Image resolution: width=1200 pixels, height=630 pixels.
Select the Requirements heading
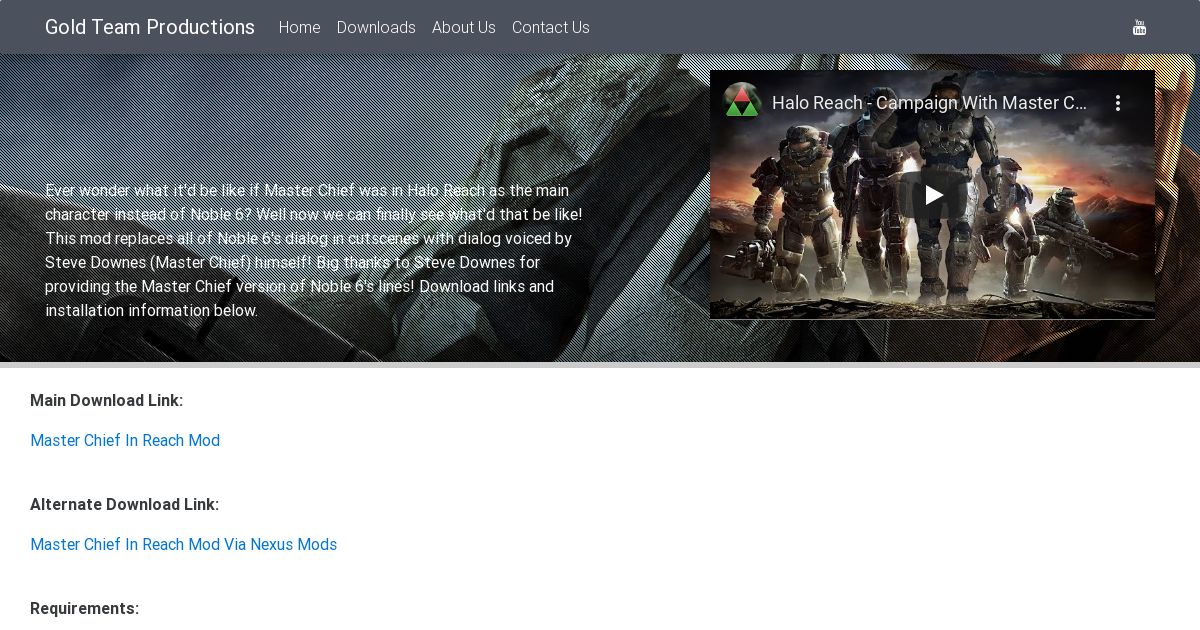(85, 608)
